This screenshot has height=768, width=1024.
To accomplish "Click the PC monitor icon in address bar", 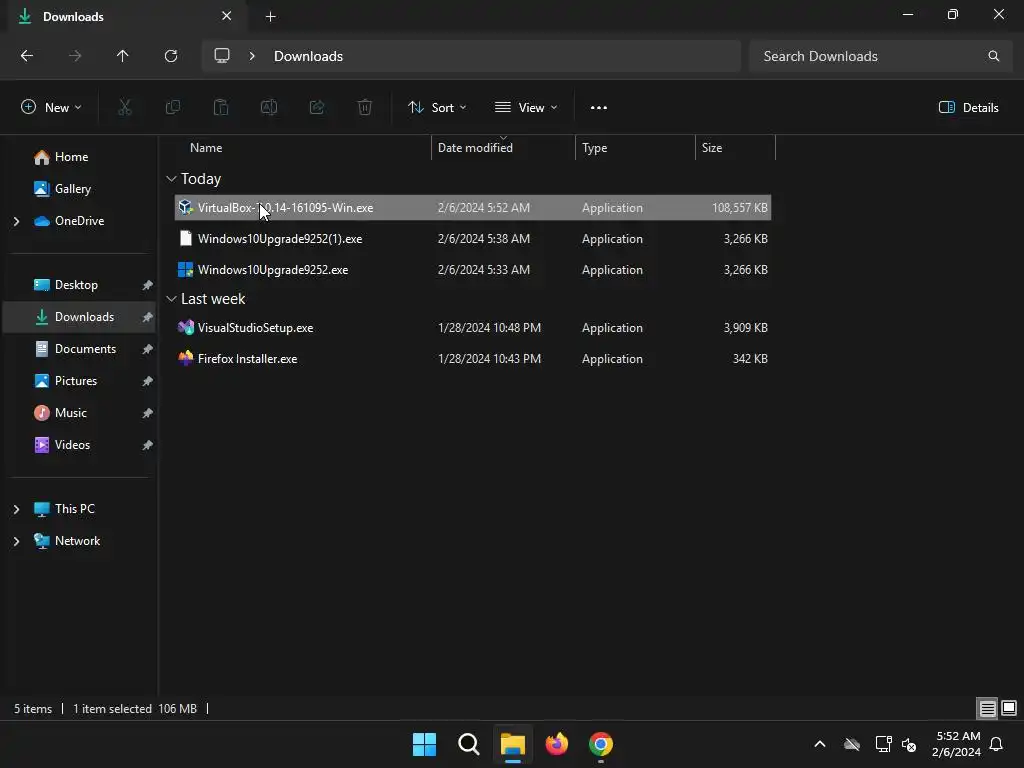I will tap(222, 56).
